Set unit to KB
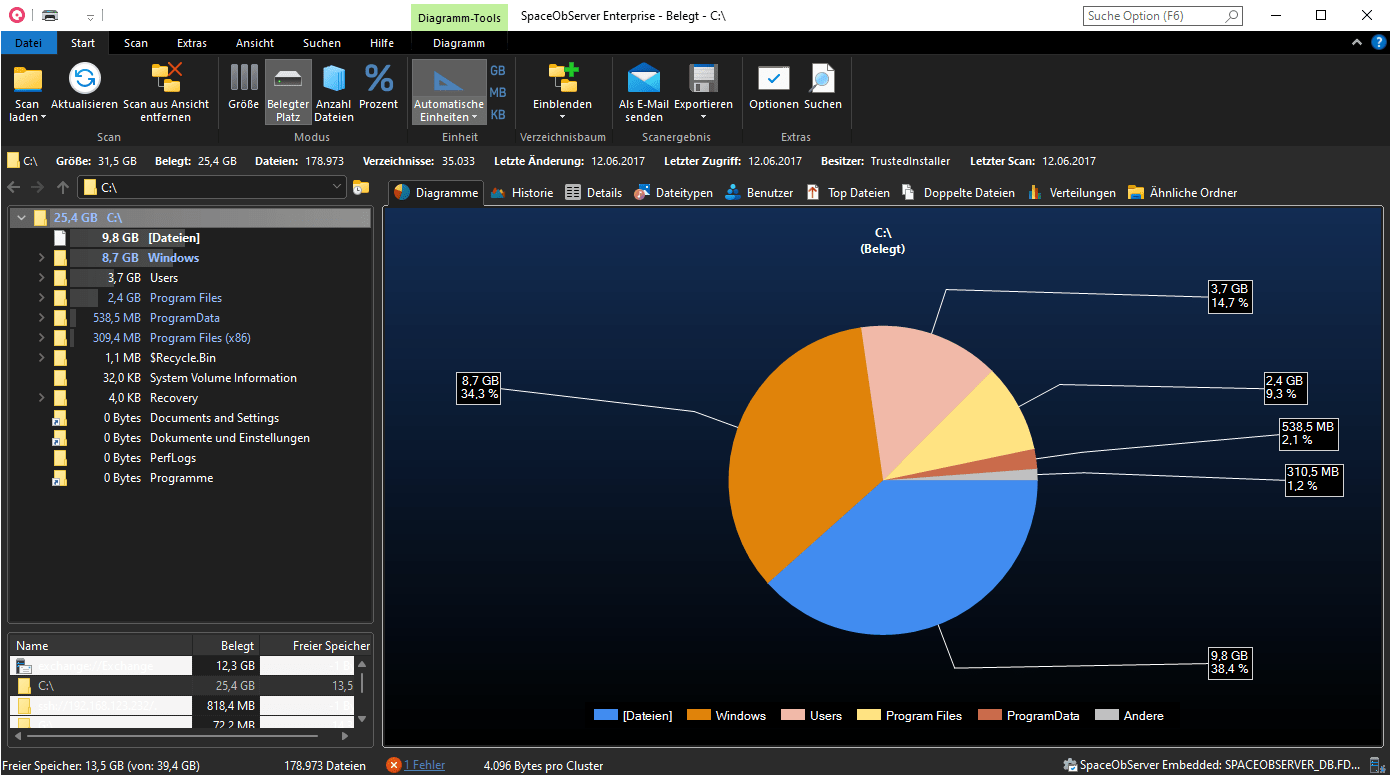 coord(498,115)
